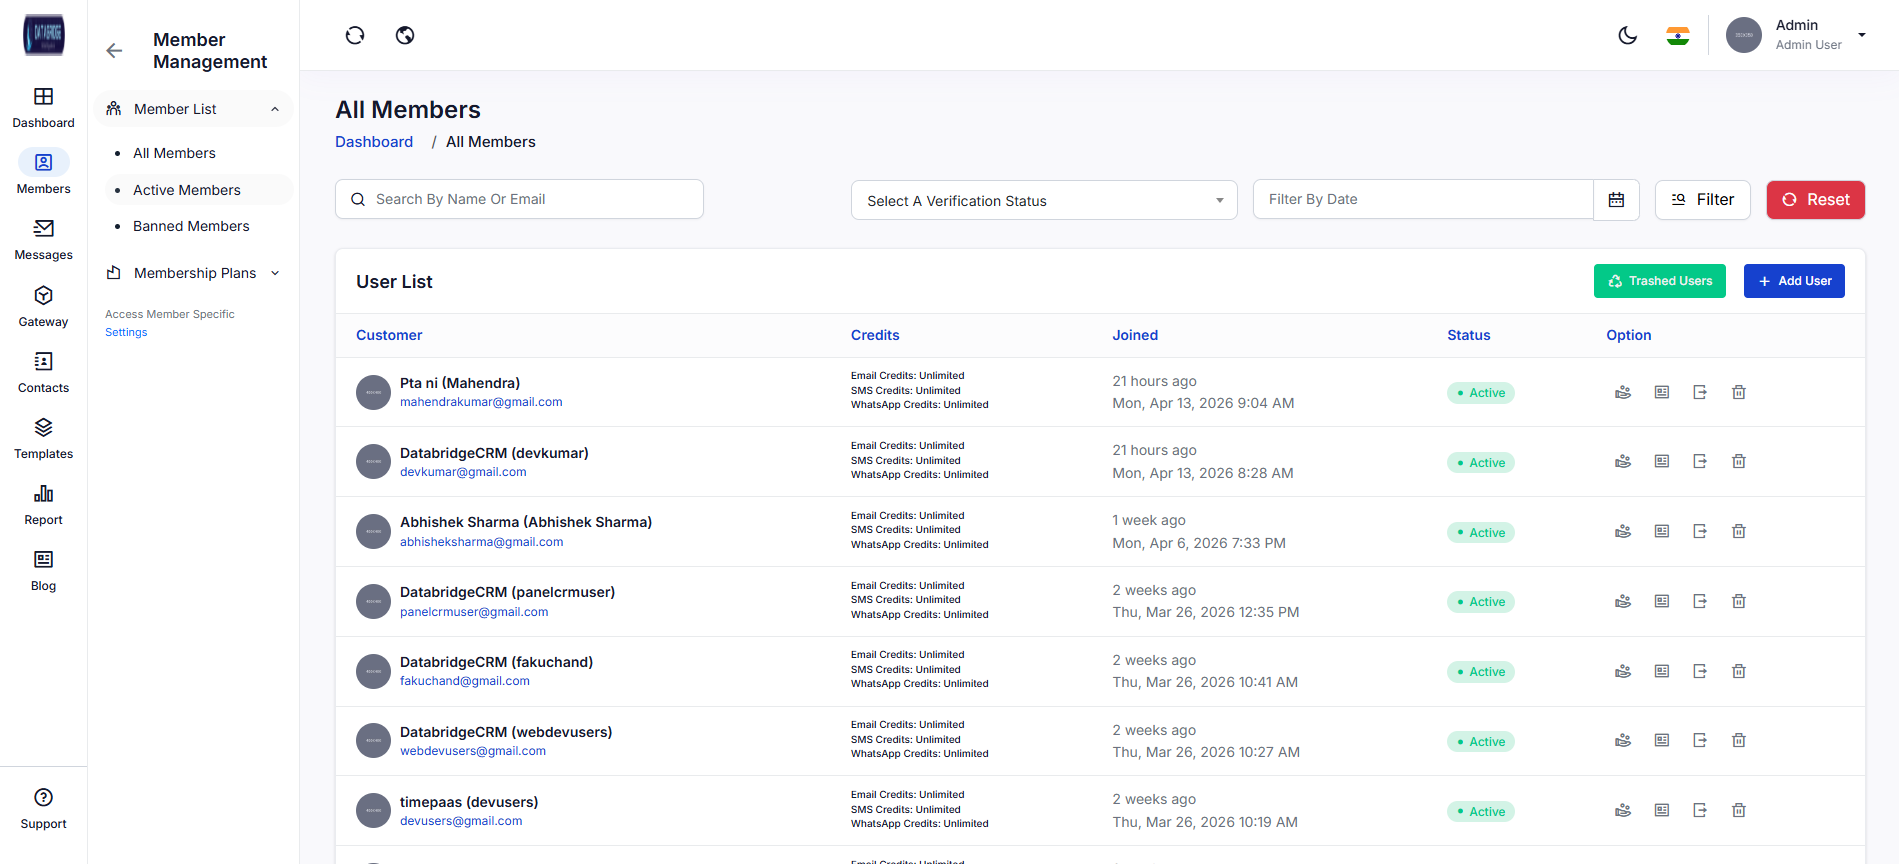This screenshot has height=864, width=1899.
Task: Select Active Members menu item
Action: [187, 190]
